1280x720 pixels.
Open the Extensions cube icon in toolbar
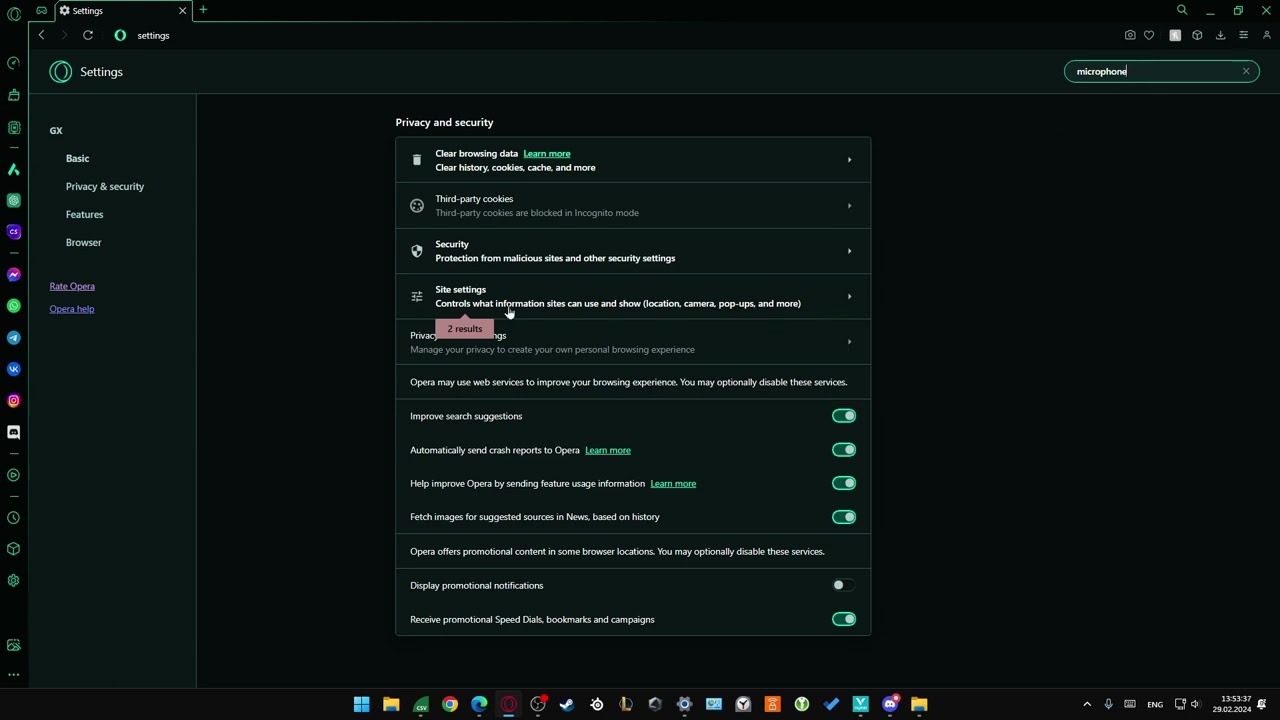pyautogui.click(x=1197, y=35)
